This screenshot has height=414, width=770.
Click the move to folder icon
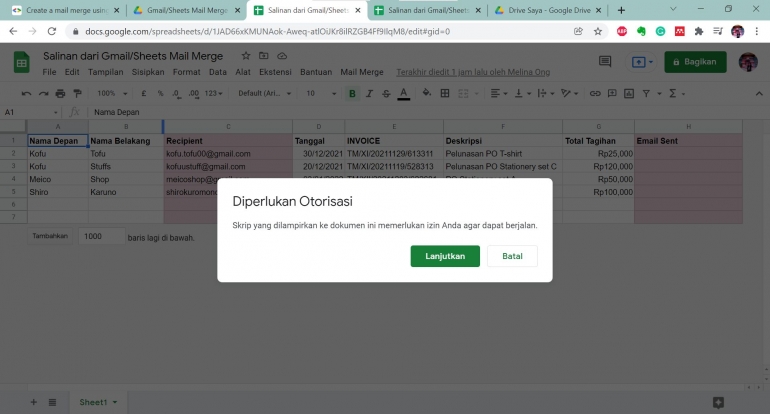[264, 56]
